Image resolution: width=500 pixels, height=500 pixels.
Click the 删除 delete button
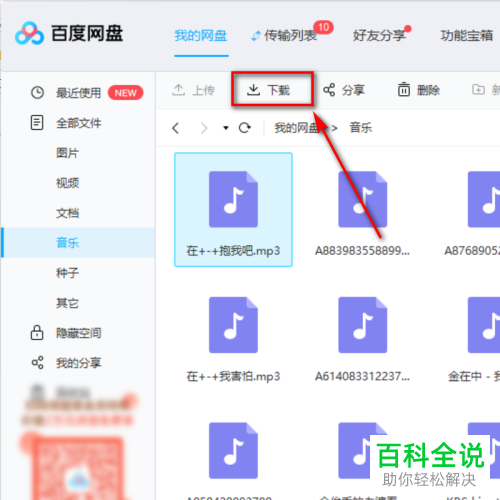coord(419,90)
